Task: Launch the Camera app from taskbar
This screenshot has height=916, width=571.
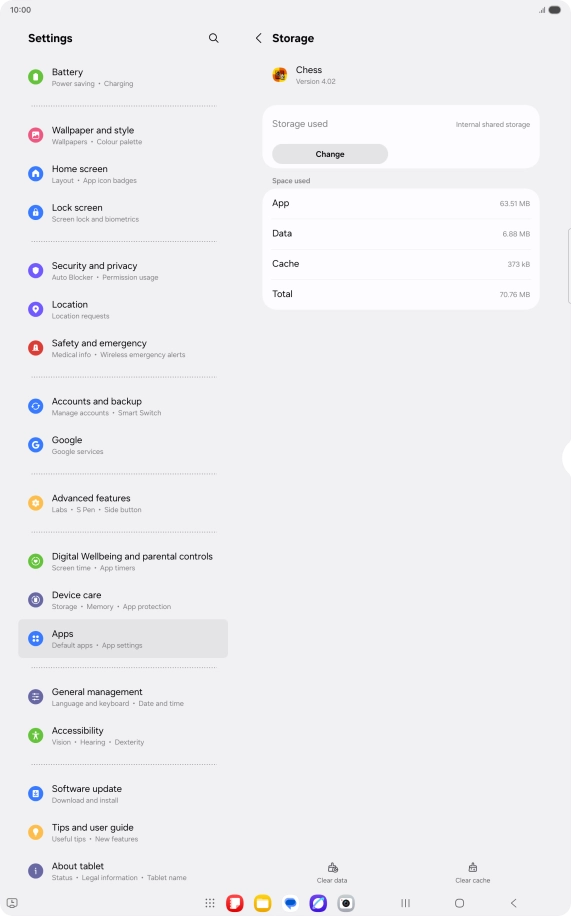Action: pyautogui.click(x=346, y=903)
